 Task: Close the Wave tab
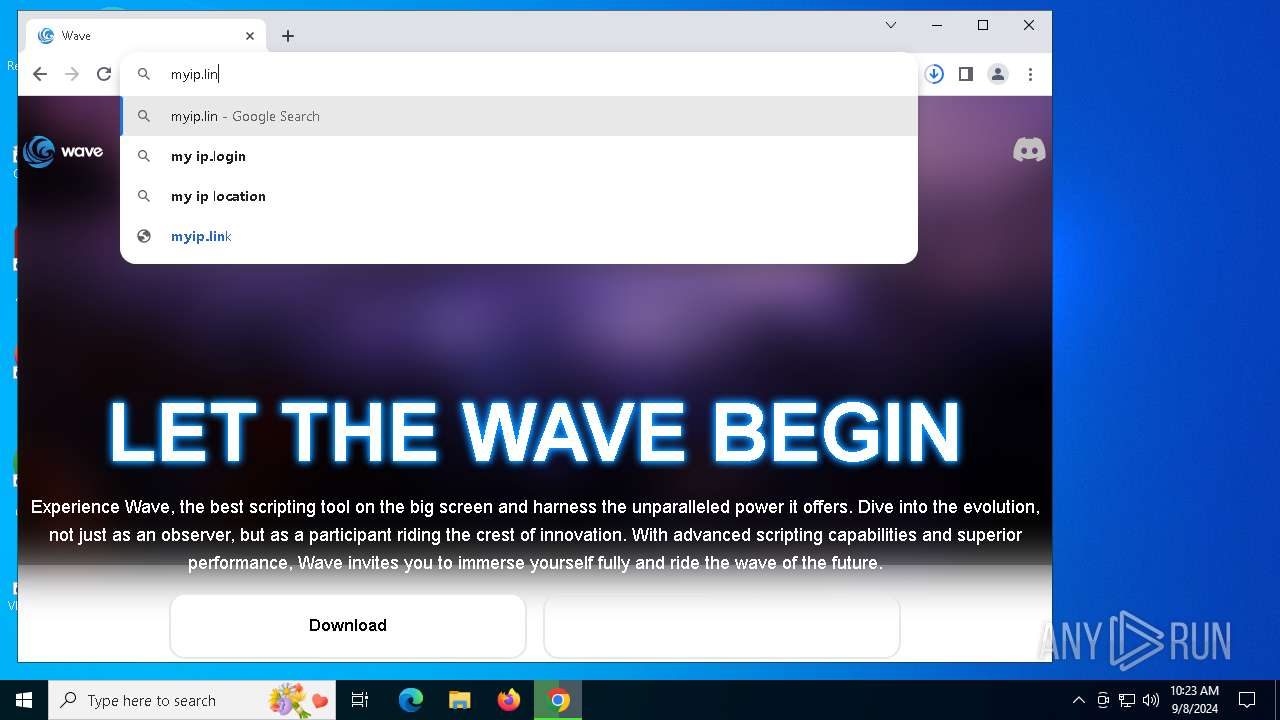(250, 36)
